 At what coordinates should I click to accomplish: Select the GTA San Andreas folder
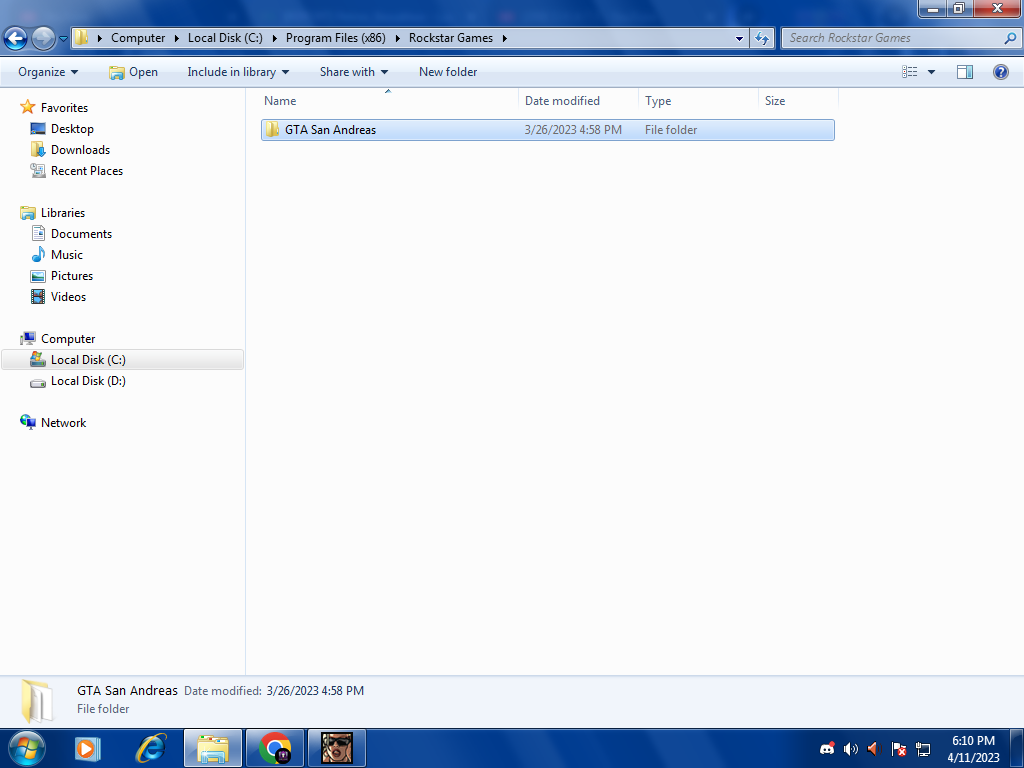547,129
